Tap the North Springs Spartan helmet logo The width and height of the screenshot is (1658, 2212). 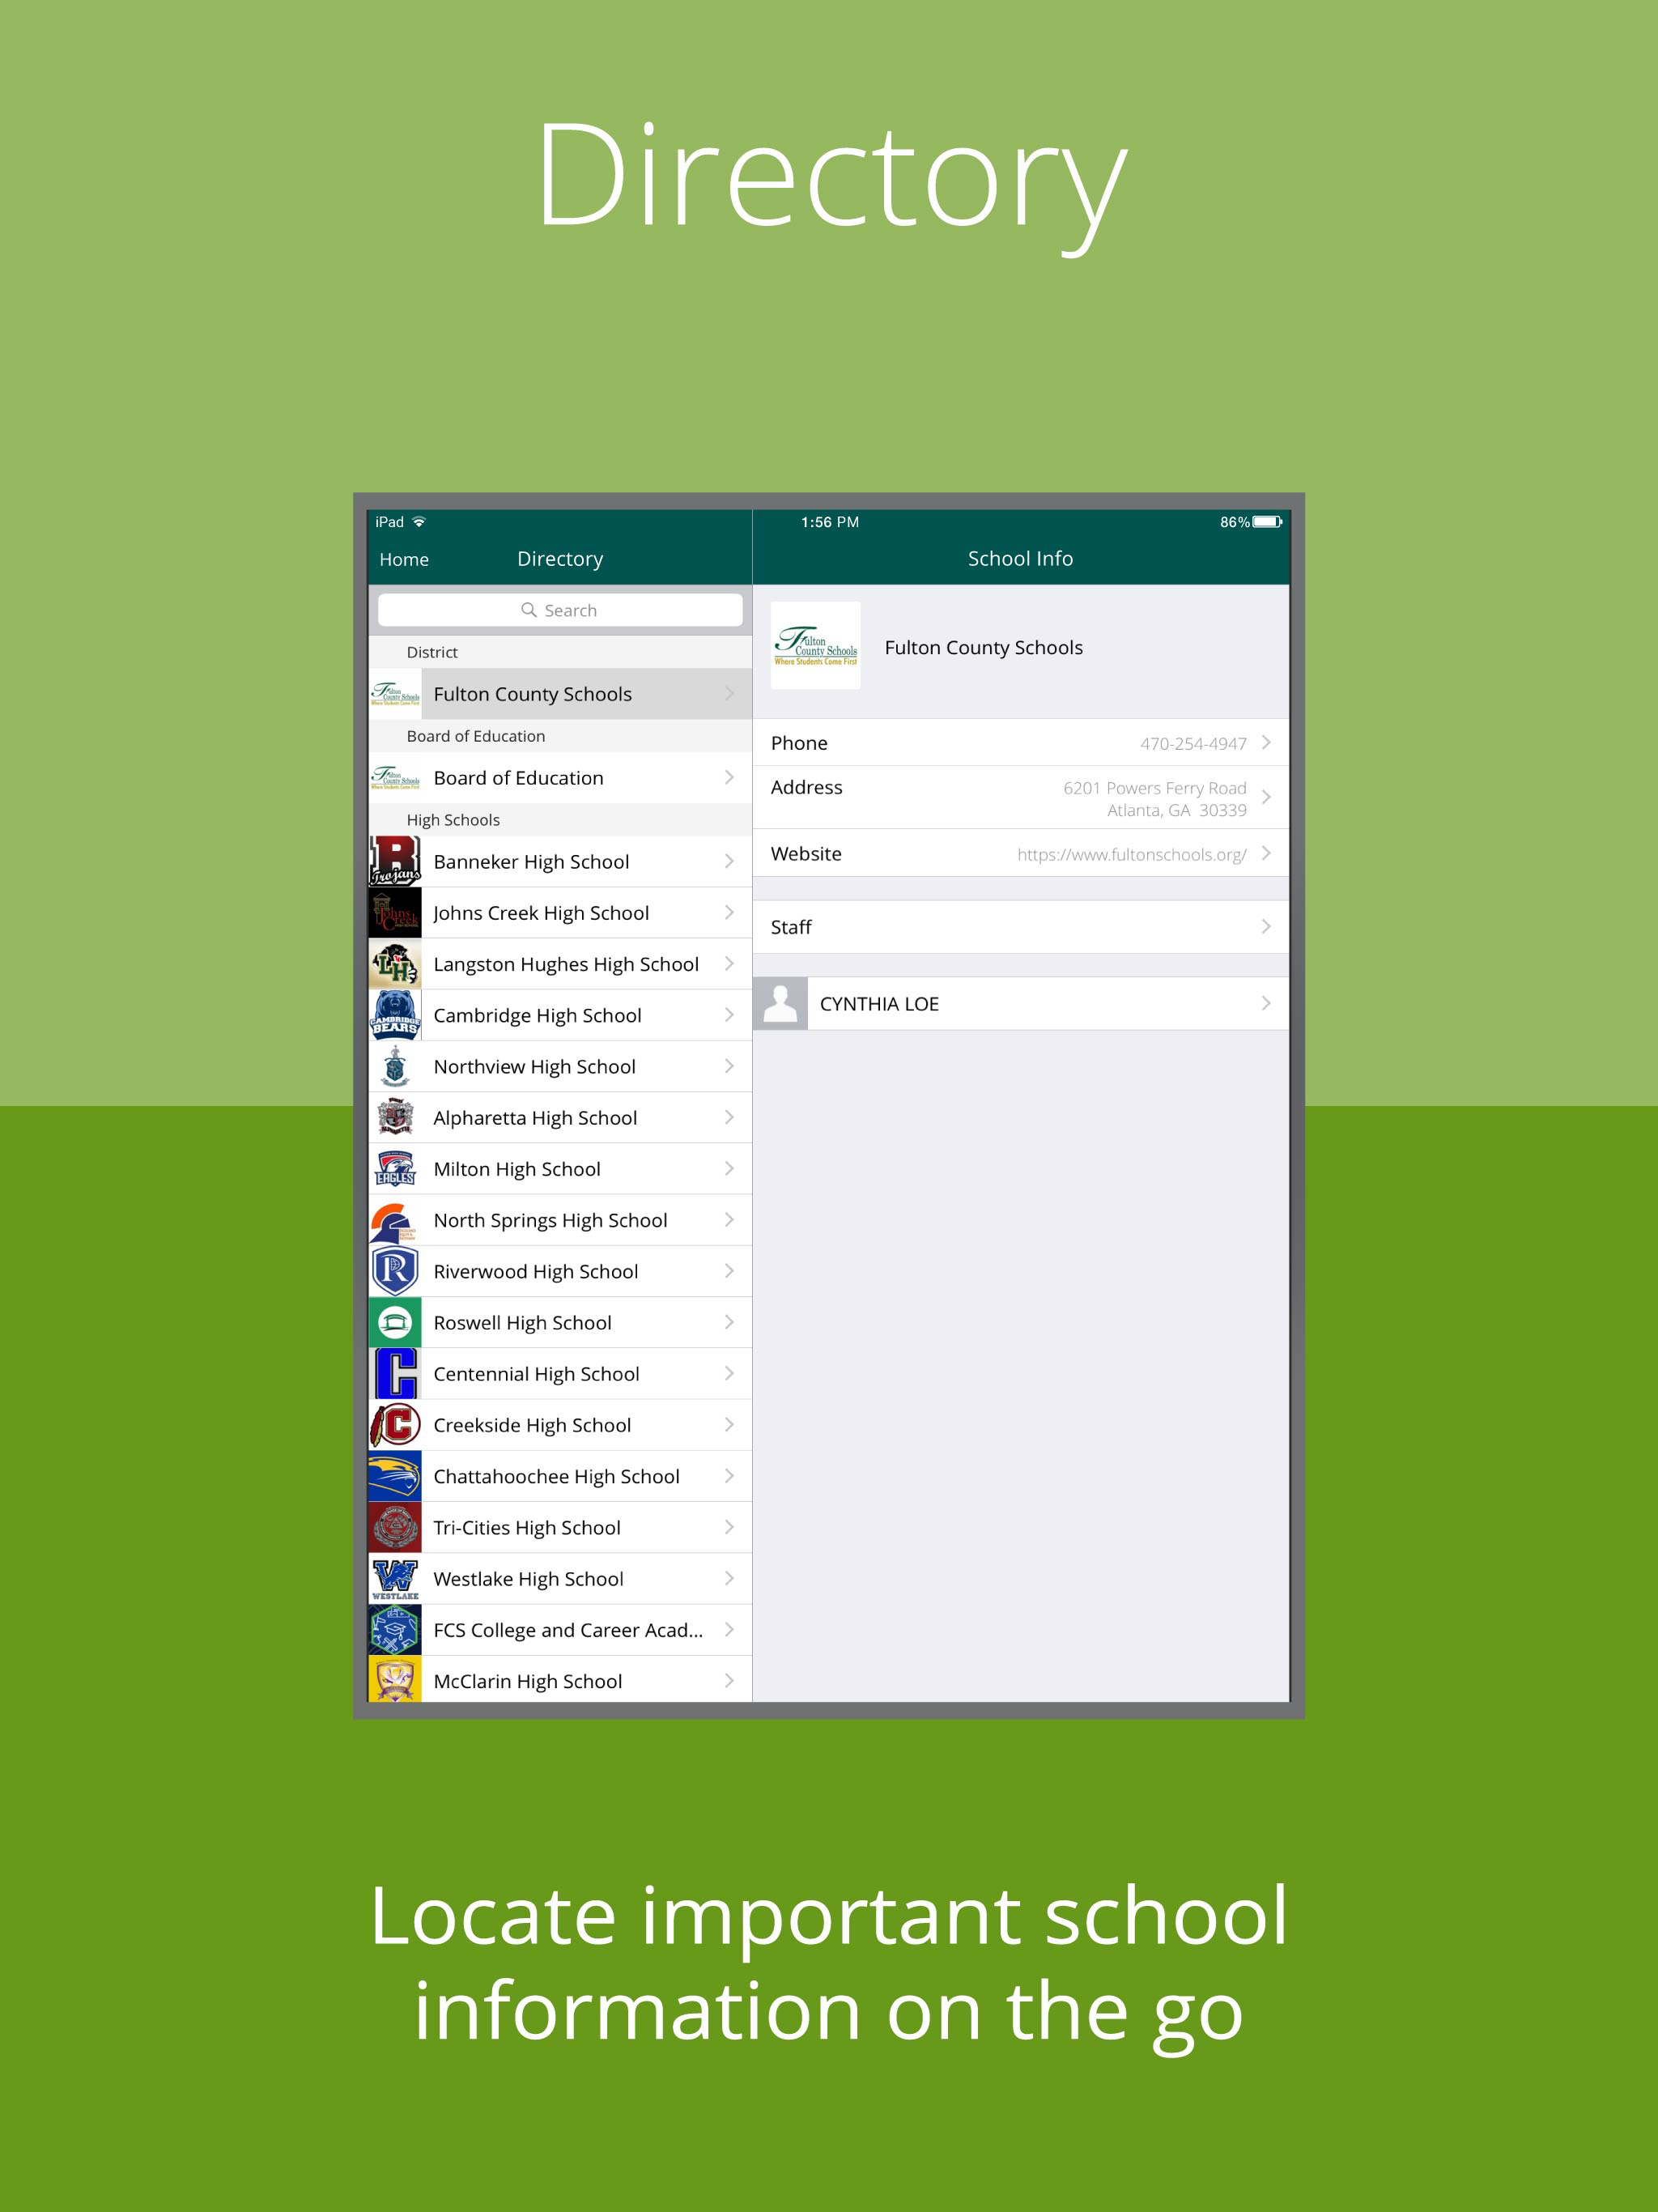tap(394, 1220)
